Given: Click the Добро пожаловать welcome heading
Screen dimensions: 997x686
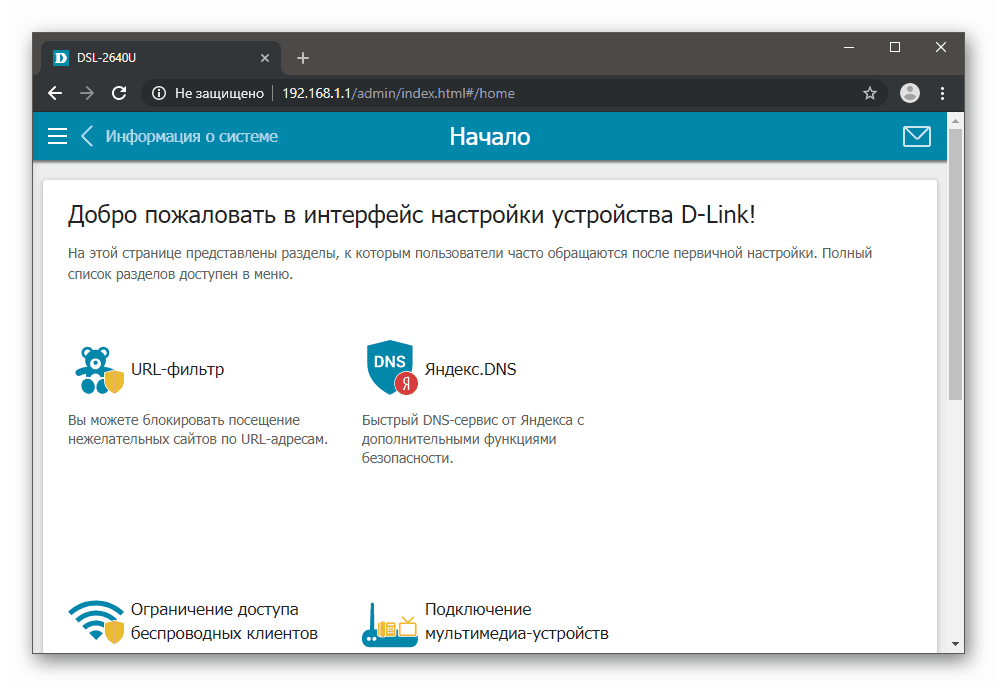Looking at the screenshot, I should (411, 215).
